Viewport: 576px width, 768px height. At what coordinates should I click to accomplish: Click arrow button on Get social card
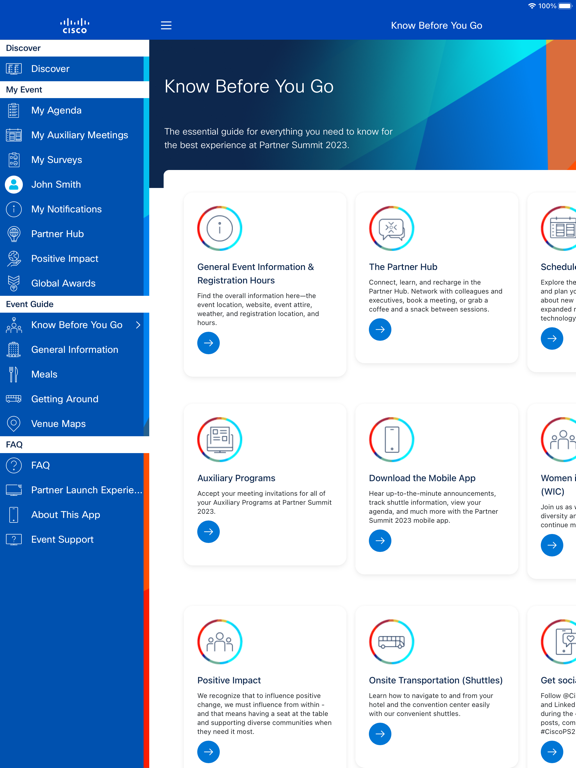pyautogui.click(x=552, y=752)
